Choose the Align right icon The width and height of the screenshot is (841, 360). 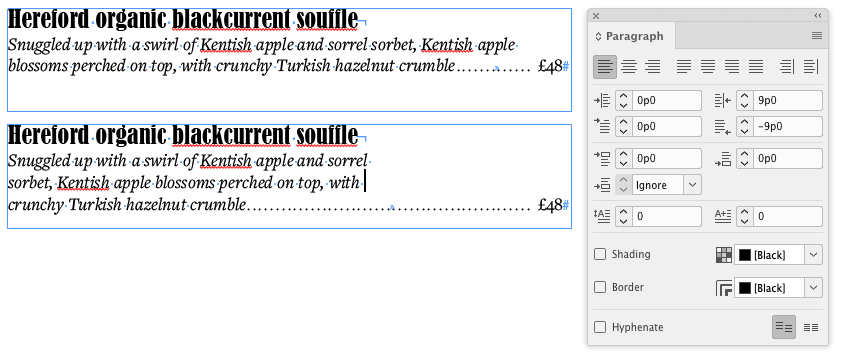652,67
